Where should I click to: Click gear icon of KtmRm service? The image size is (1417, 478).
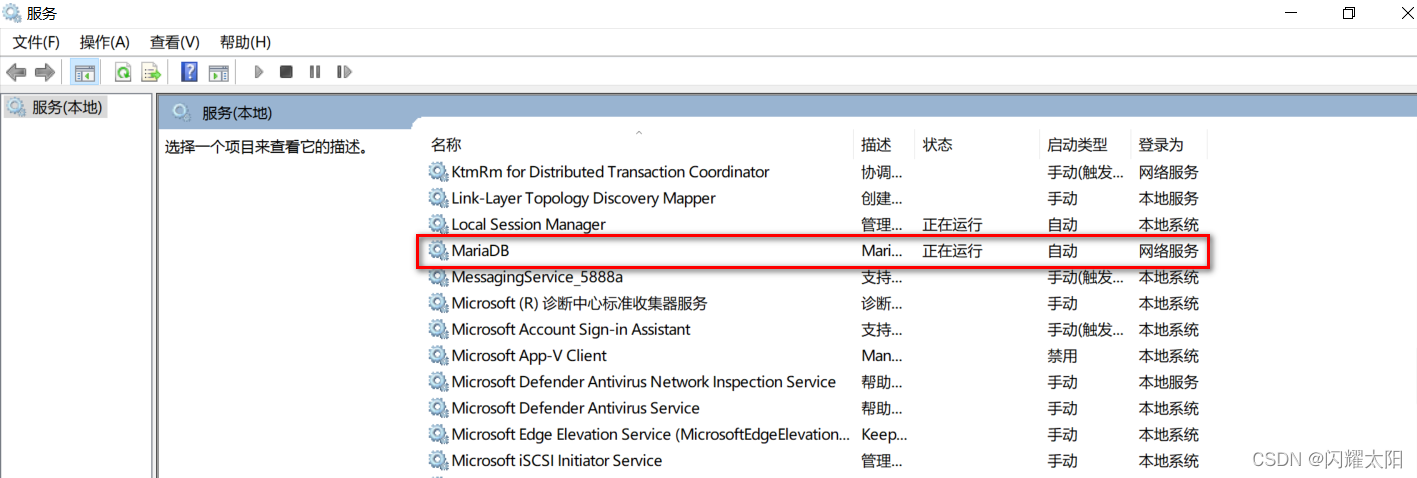point(438,172)
